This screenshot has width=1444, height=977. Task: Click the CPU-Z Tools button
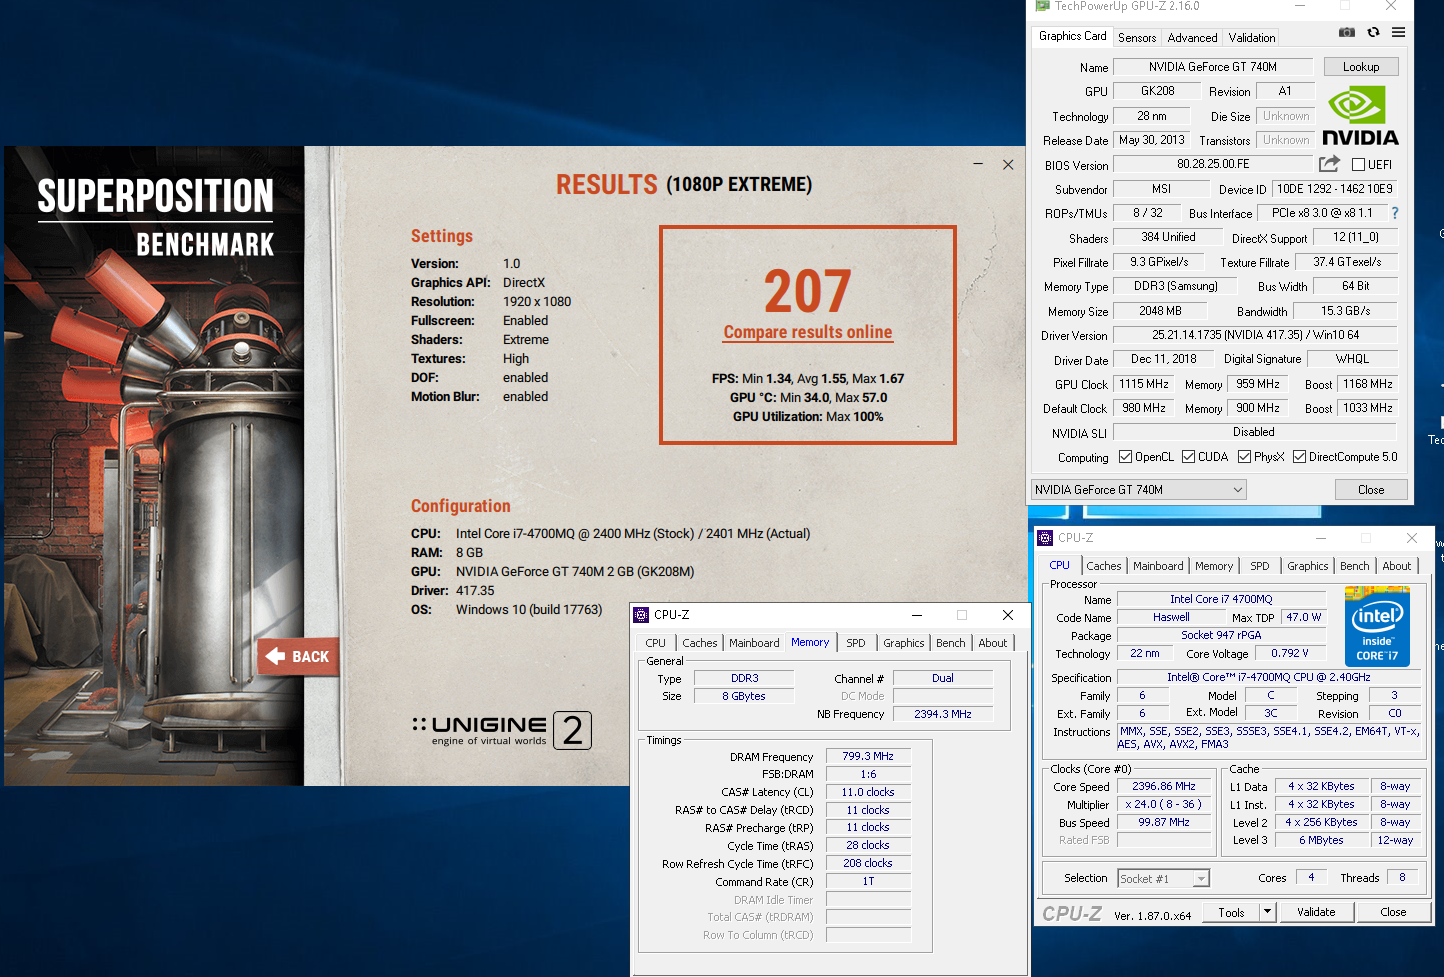[1231, 912]
